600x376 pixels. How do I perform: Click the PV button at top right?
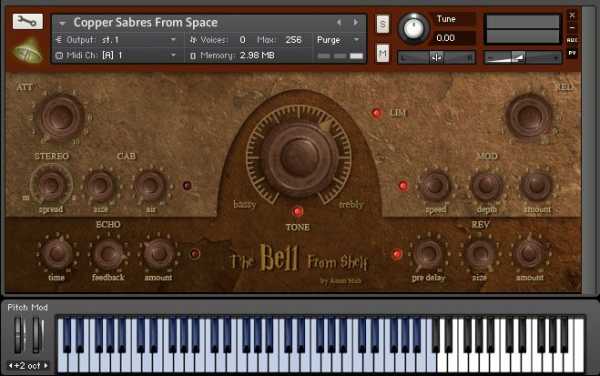pyautogui.click(x=572, y=53)
